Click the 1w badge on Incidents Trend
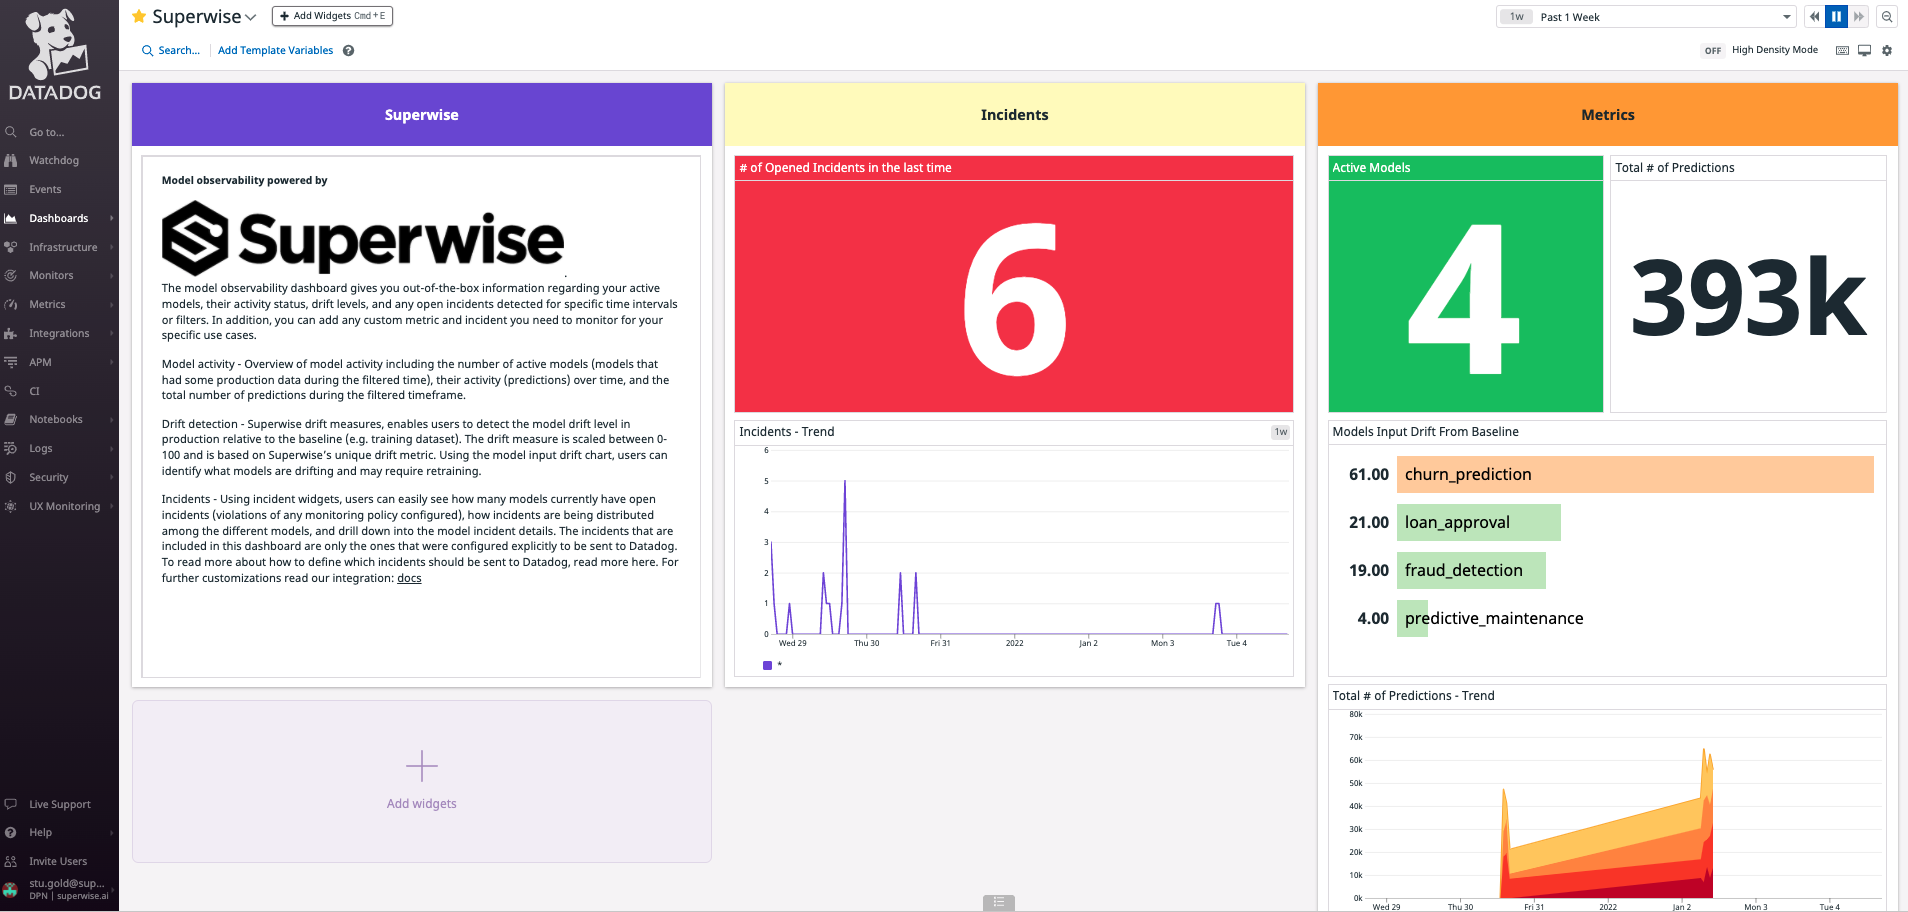This screenshot has height=912, width=1908. pos(1280,432)
